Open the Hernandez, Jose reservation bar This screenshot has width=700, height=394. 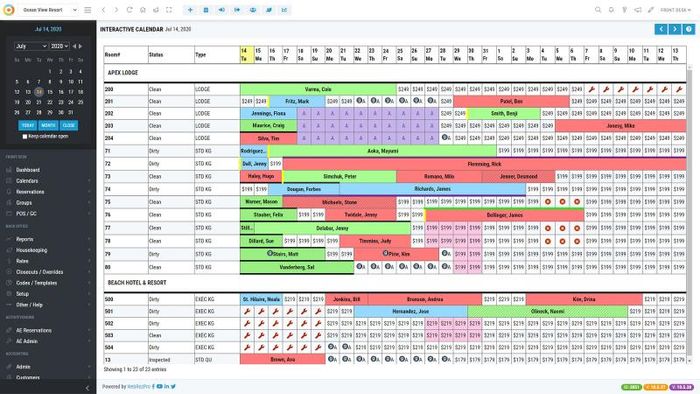[410, 311]
